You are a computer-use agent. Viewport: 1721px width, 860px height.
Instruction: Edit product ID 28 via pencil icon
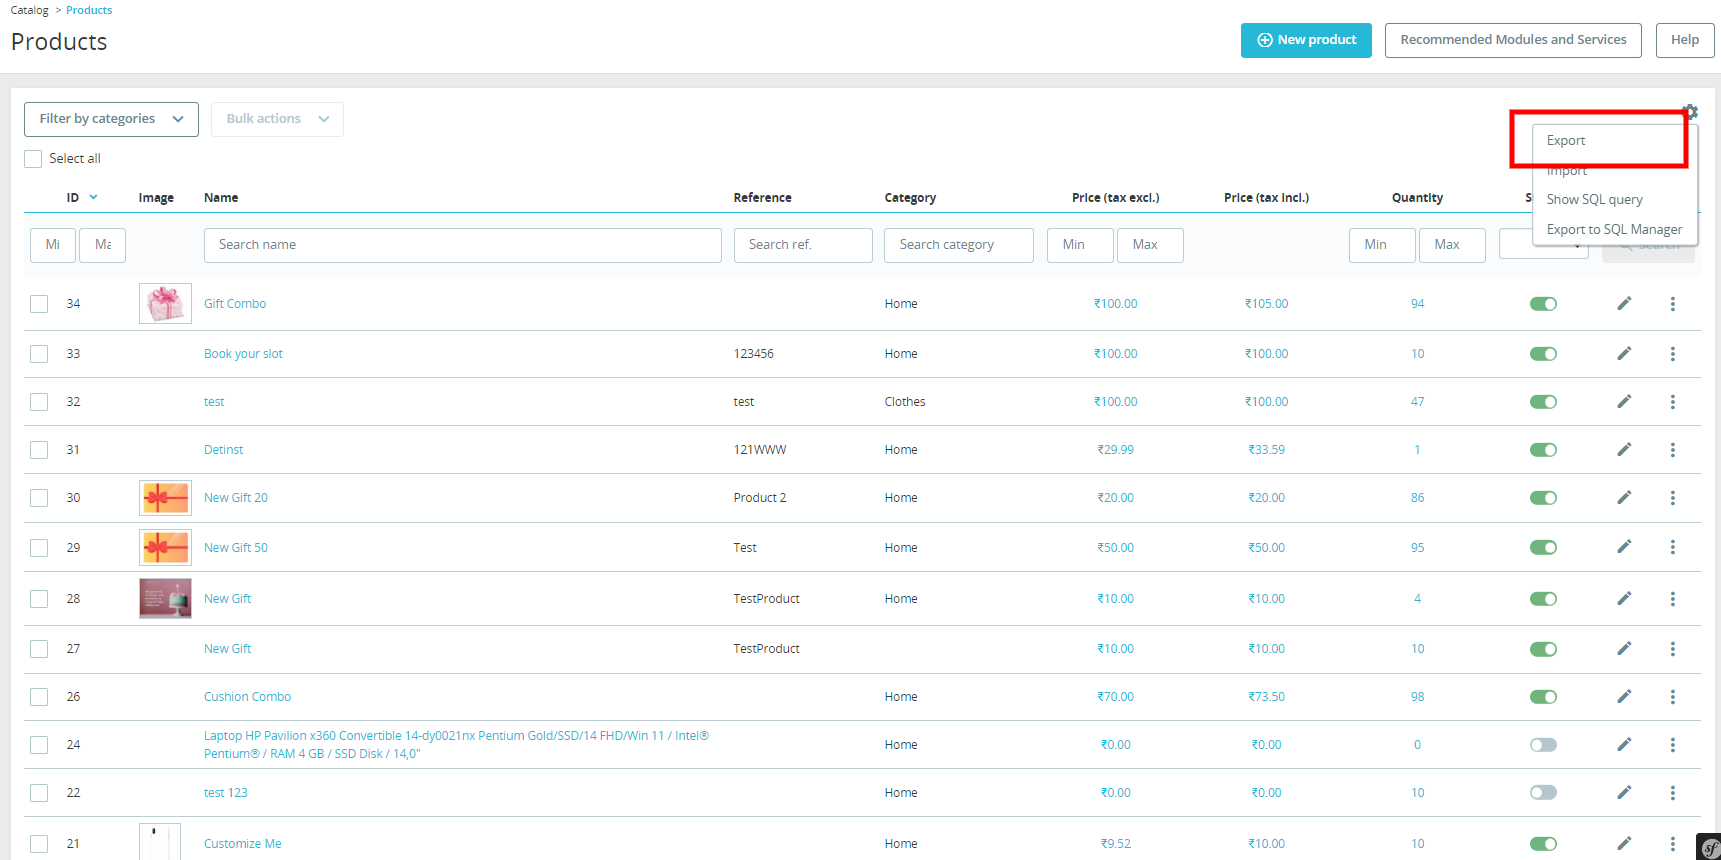pyautogui.click(x=1624, y=598)
